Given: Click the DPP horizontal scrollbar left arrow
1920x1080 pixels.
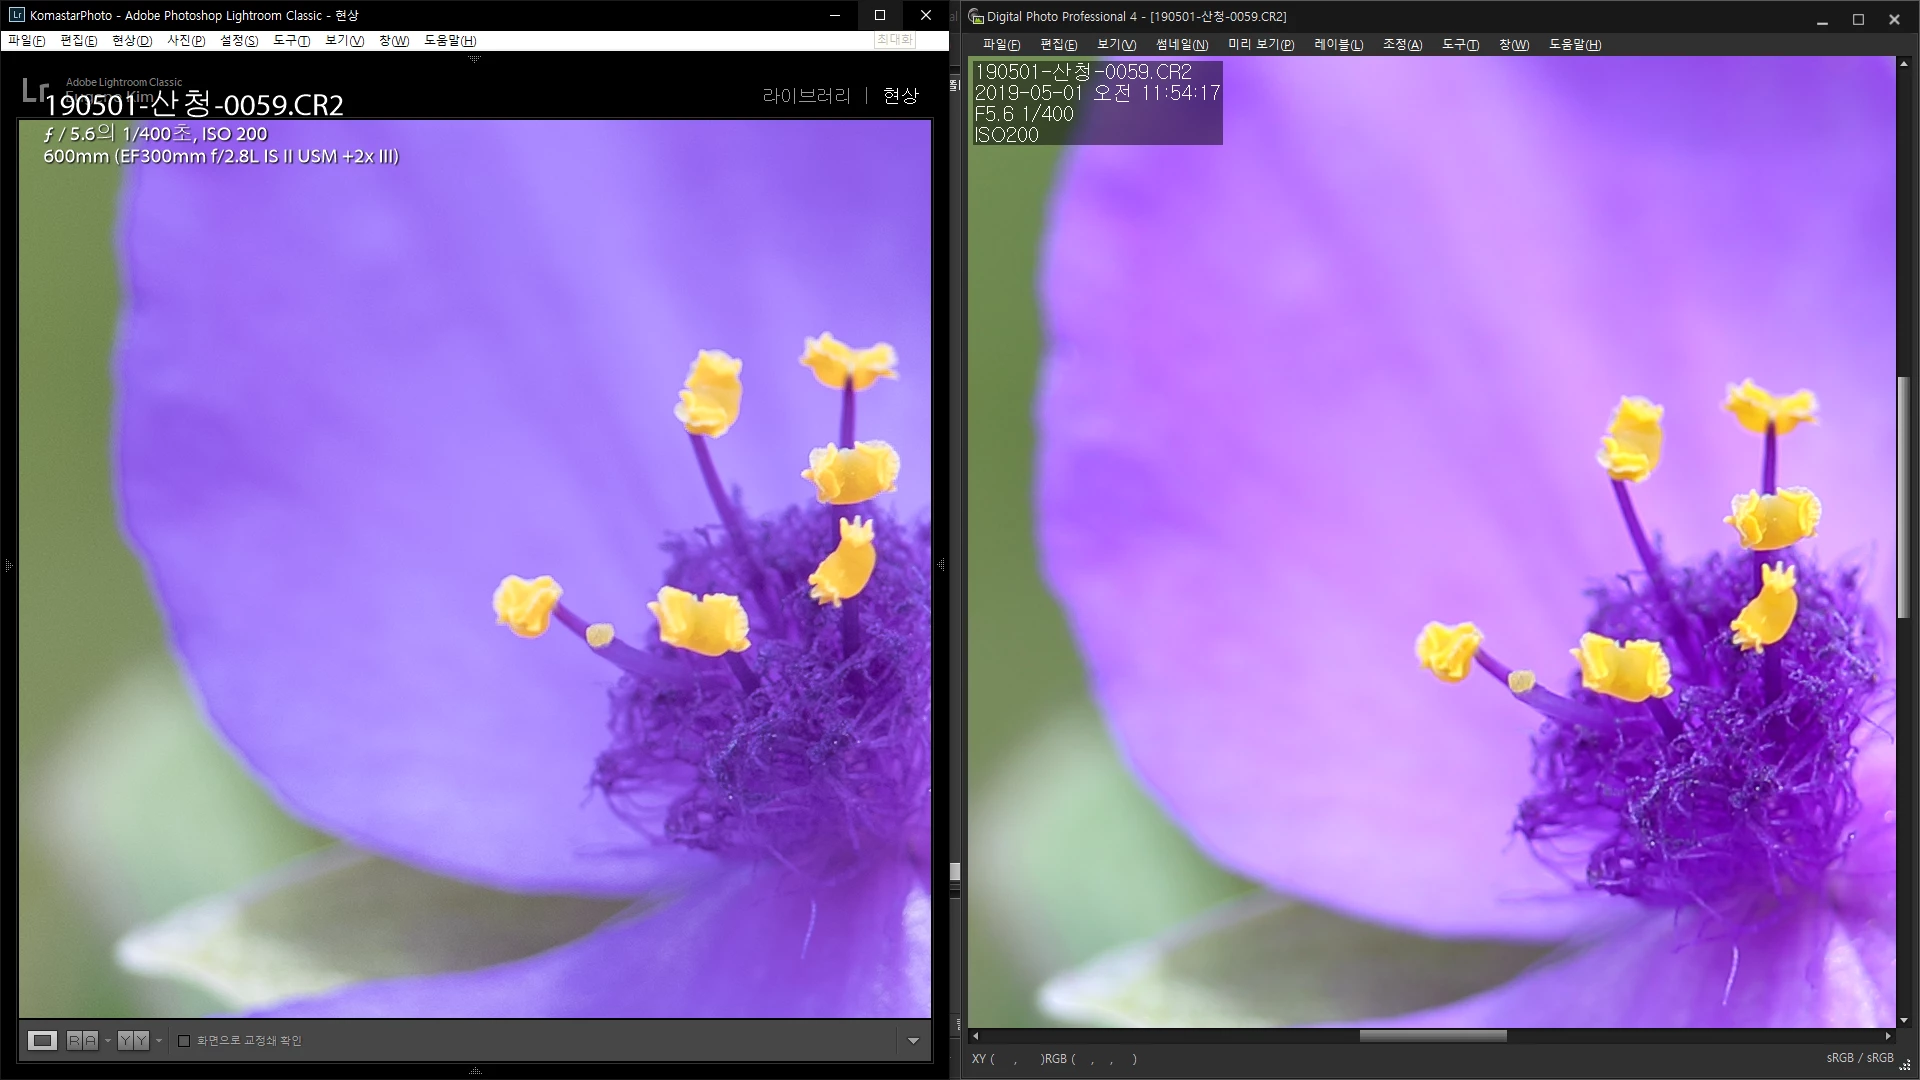Looking at the screenshot, I should pos(975,1036).
